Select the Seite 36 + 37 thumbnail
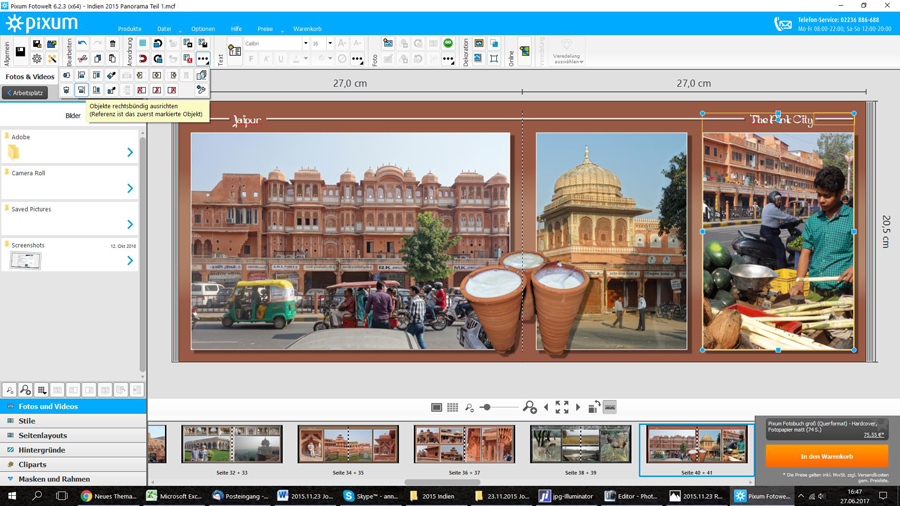 point(464,445)
